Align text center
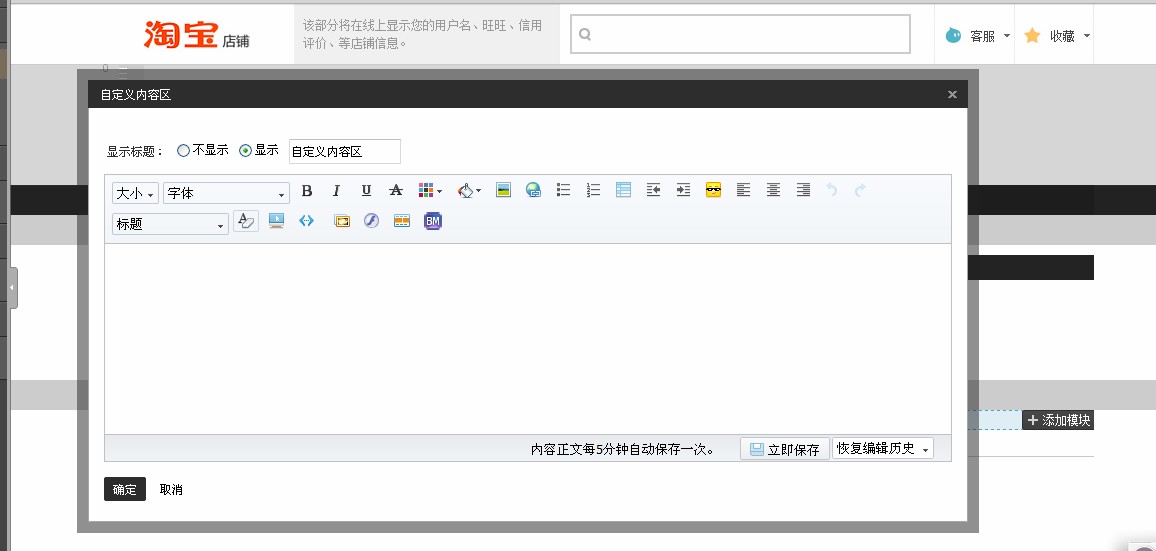Screen dimensions: 1156x551 pos(773,190)
